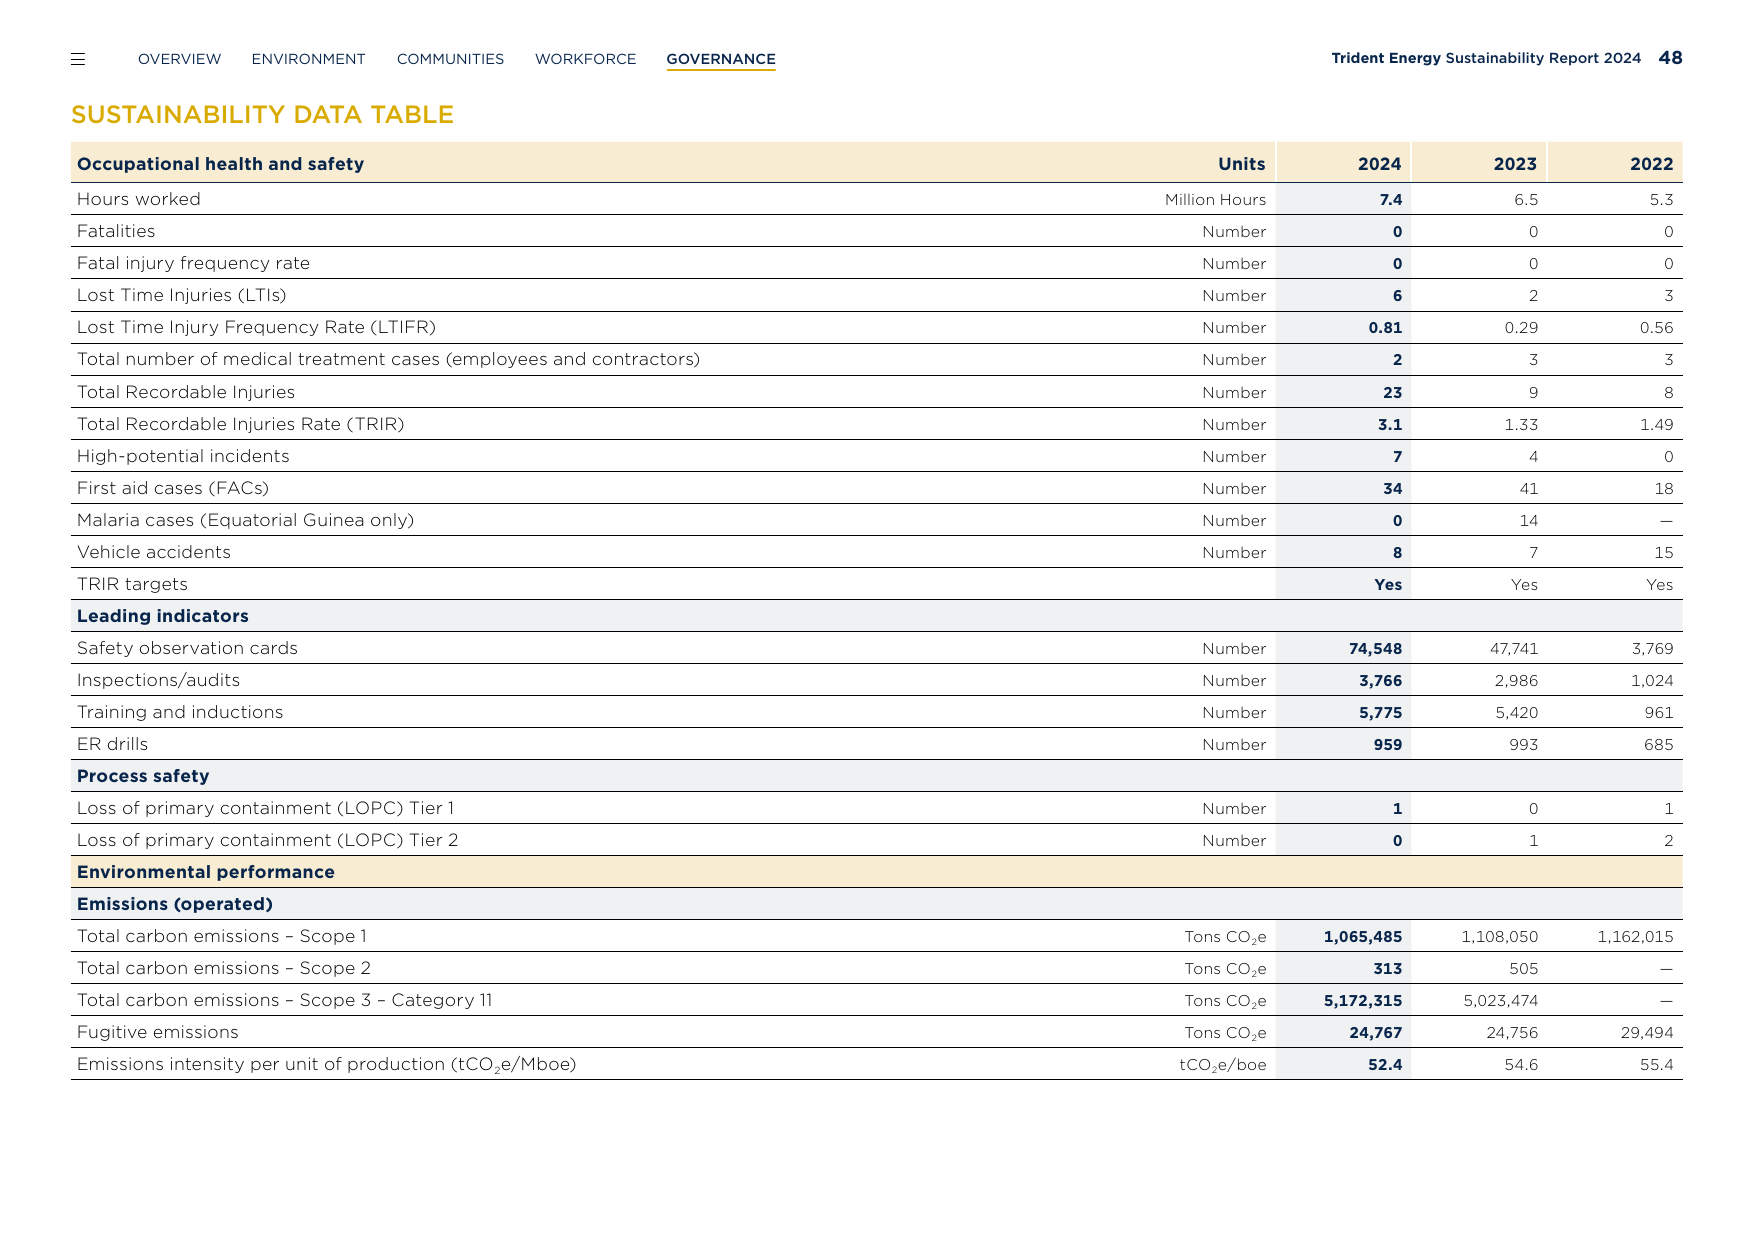Select the Governance section tab
Screen dimensions: 1754x1241
coord(721,59)
